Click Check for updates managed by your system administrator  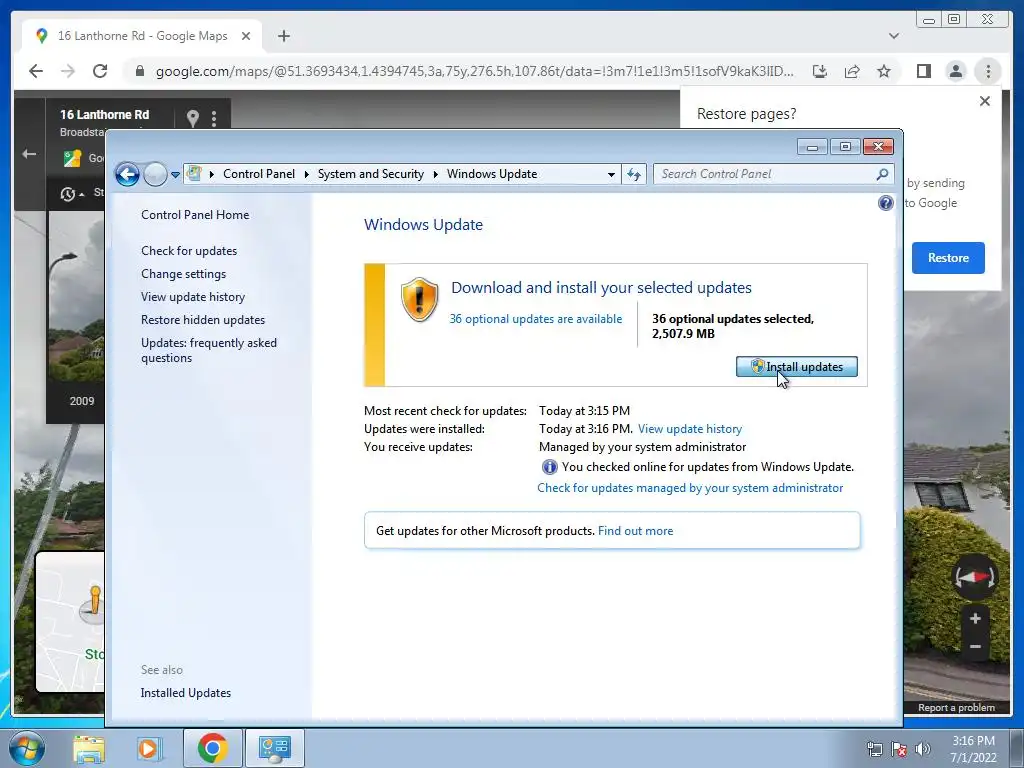[690, 488]
